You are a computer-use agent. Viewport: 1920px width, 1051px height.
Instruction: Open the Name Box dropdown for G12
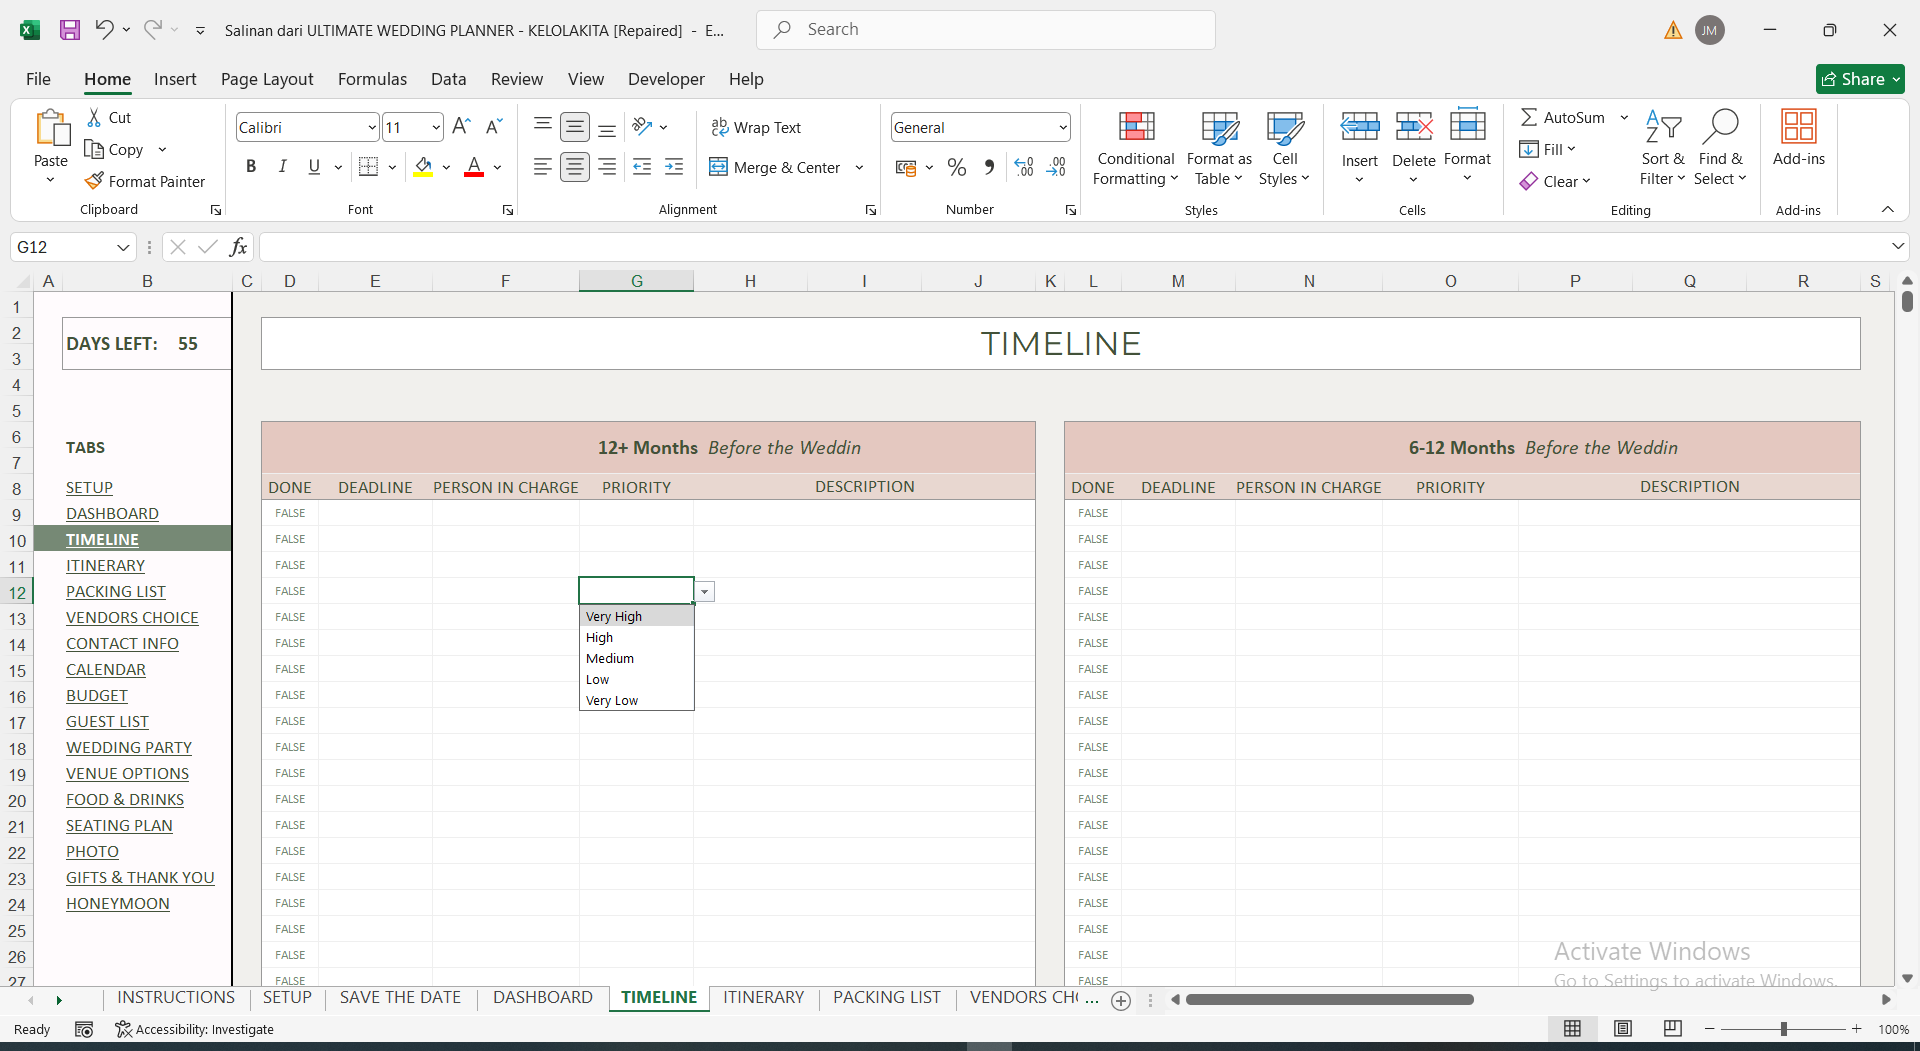[123, 247]
